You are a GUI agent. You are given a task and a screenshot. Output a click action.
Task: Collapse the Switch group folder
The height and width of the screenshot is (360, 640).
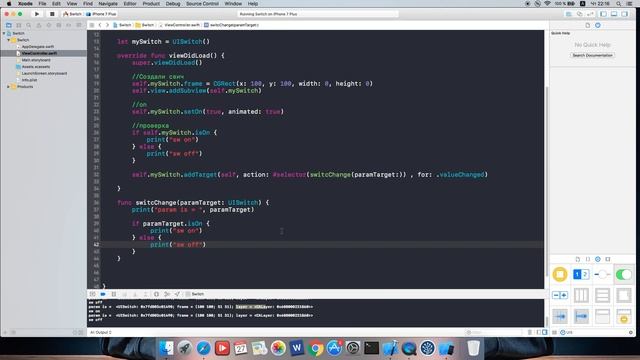pos(9,40)
